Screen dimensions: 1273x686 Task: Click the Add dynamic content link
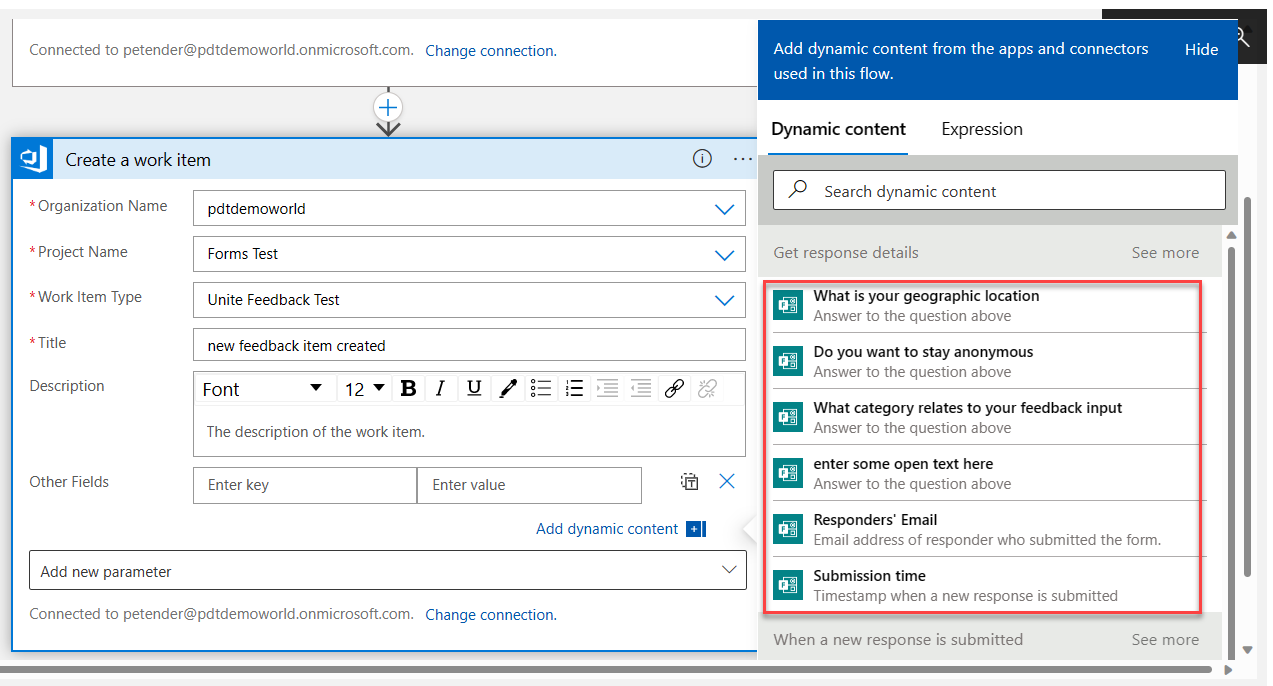607,529
